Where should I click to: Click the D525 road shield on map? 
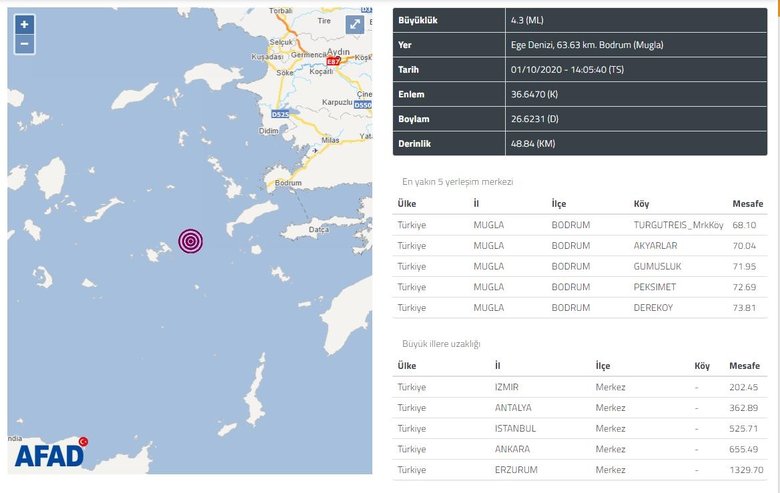(x=280, y=114)
